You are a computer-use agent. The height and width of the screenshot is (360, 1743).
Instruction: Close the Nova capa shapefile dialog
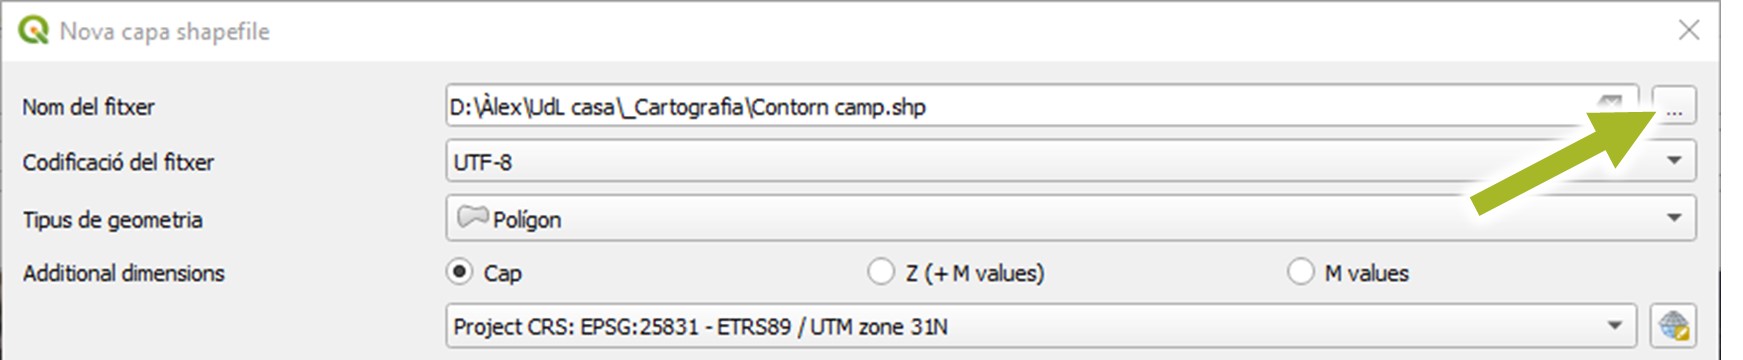pos(1688,30)
